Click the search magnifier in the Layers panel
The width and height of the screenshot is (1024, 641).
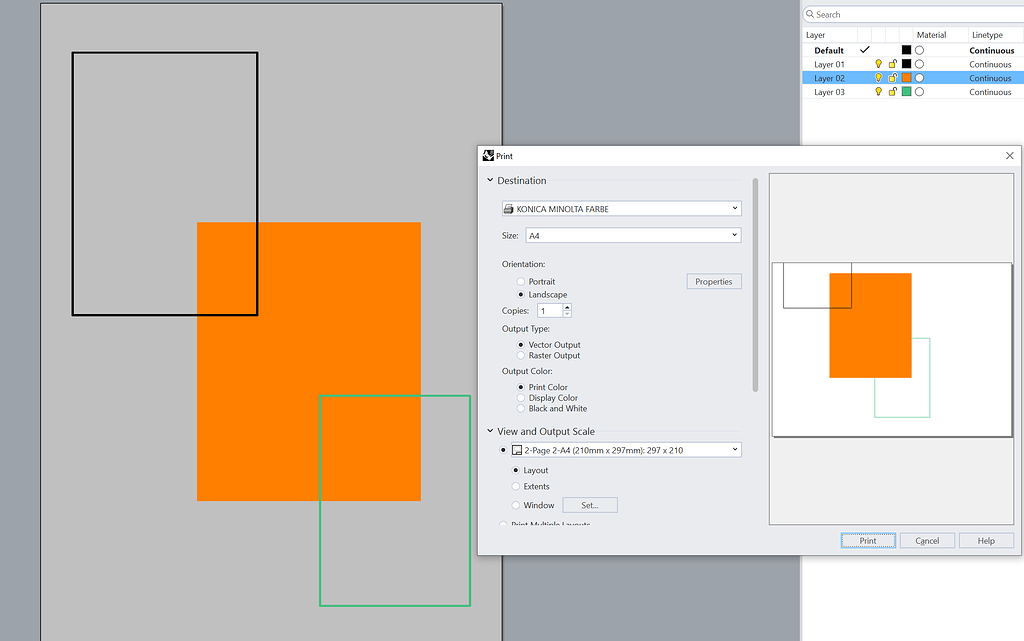(809, 14)
